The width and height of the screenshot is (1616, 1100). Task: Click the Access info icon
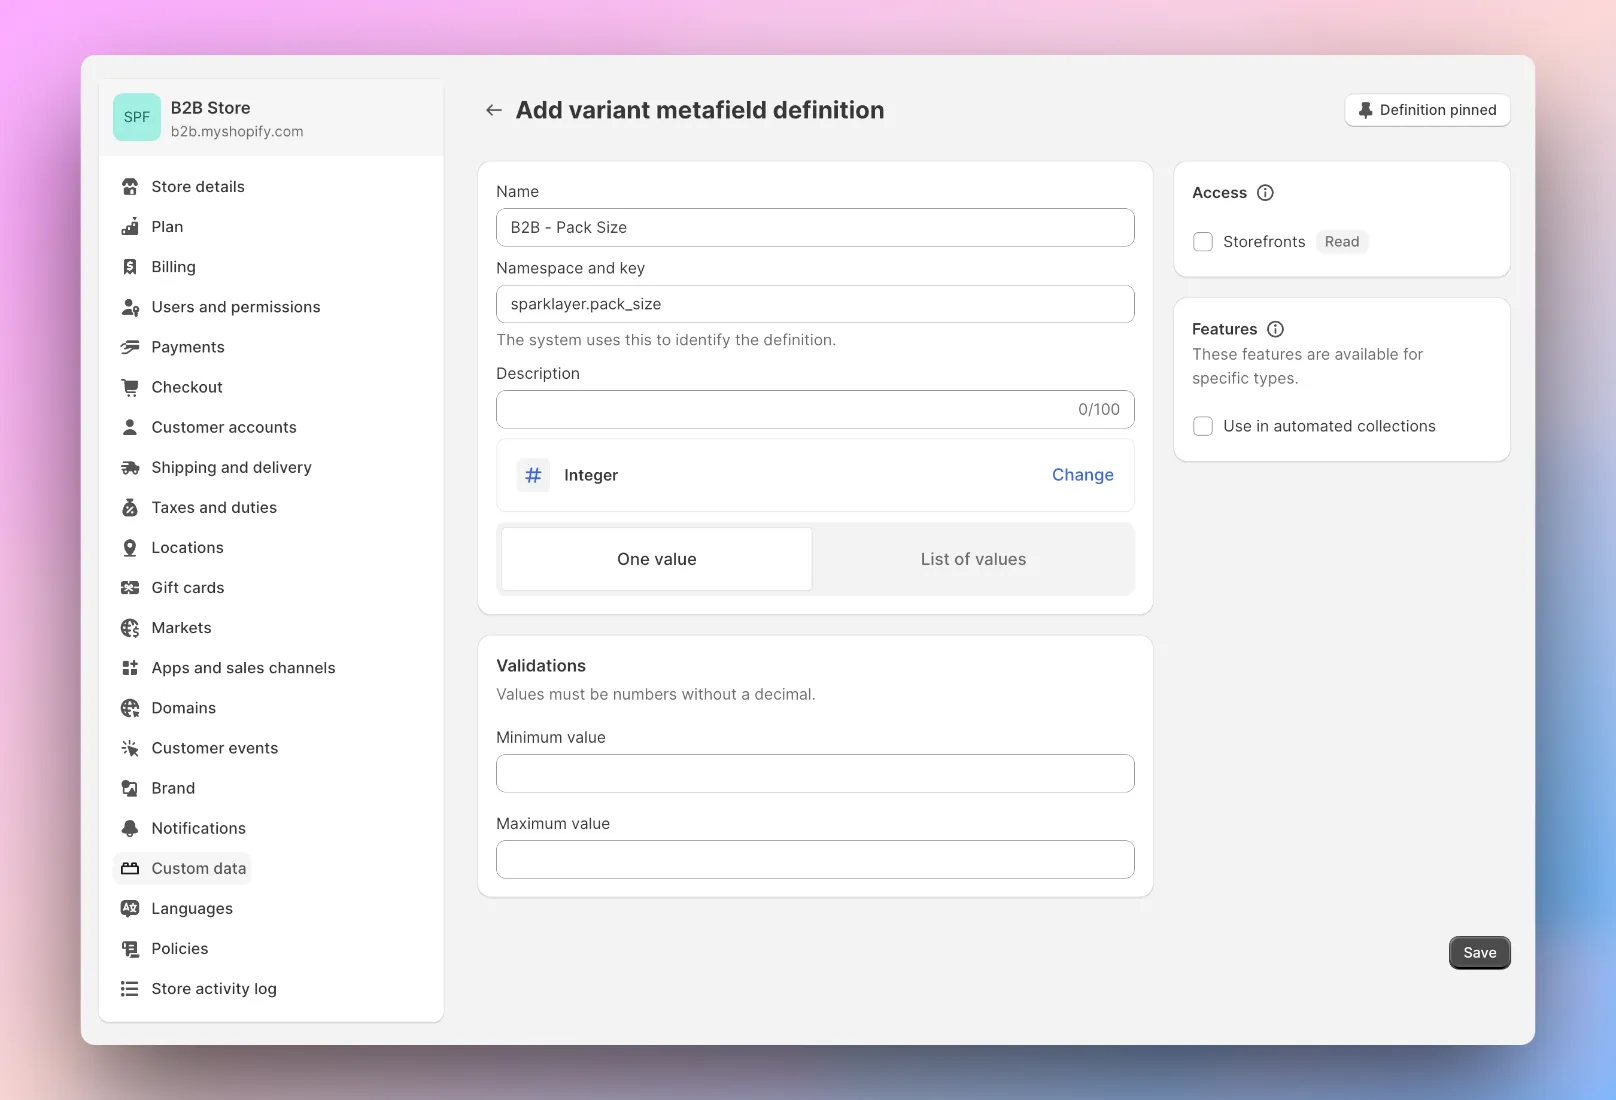click(1265, 193)
